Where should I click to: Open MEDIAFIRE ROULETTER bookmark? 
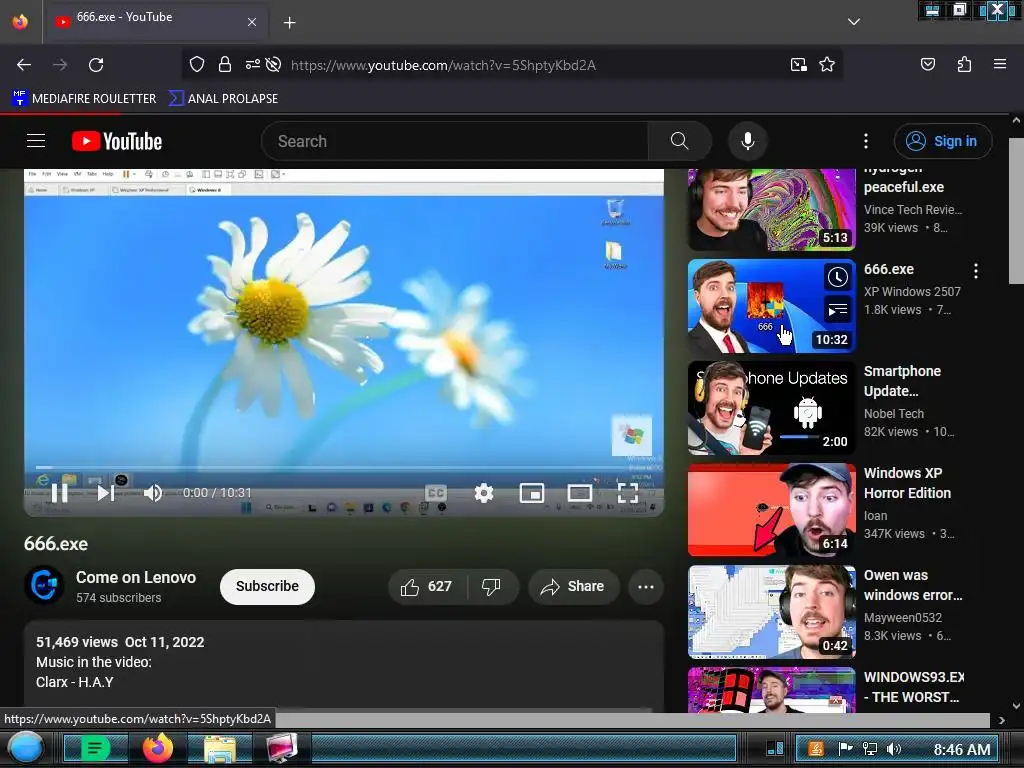pos(84,99)
